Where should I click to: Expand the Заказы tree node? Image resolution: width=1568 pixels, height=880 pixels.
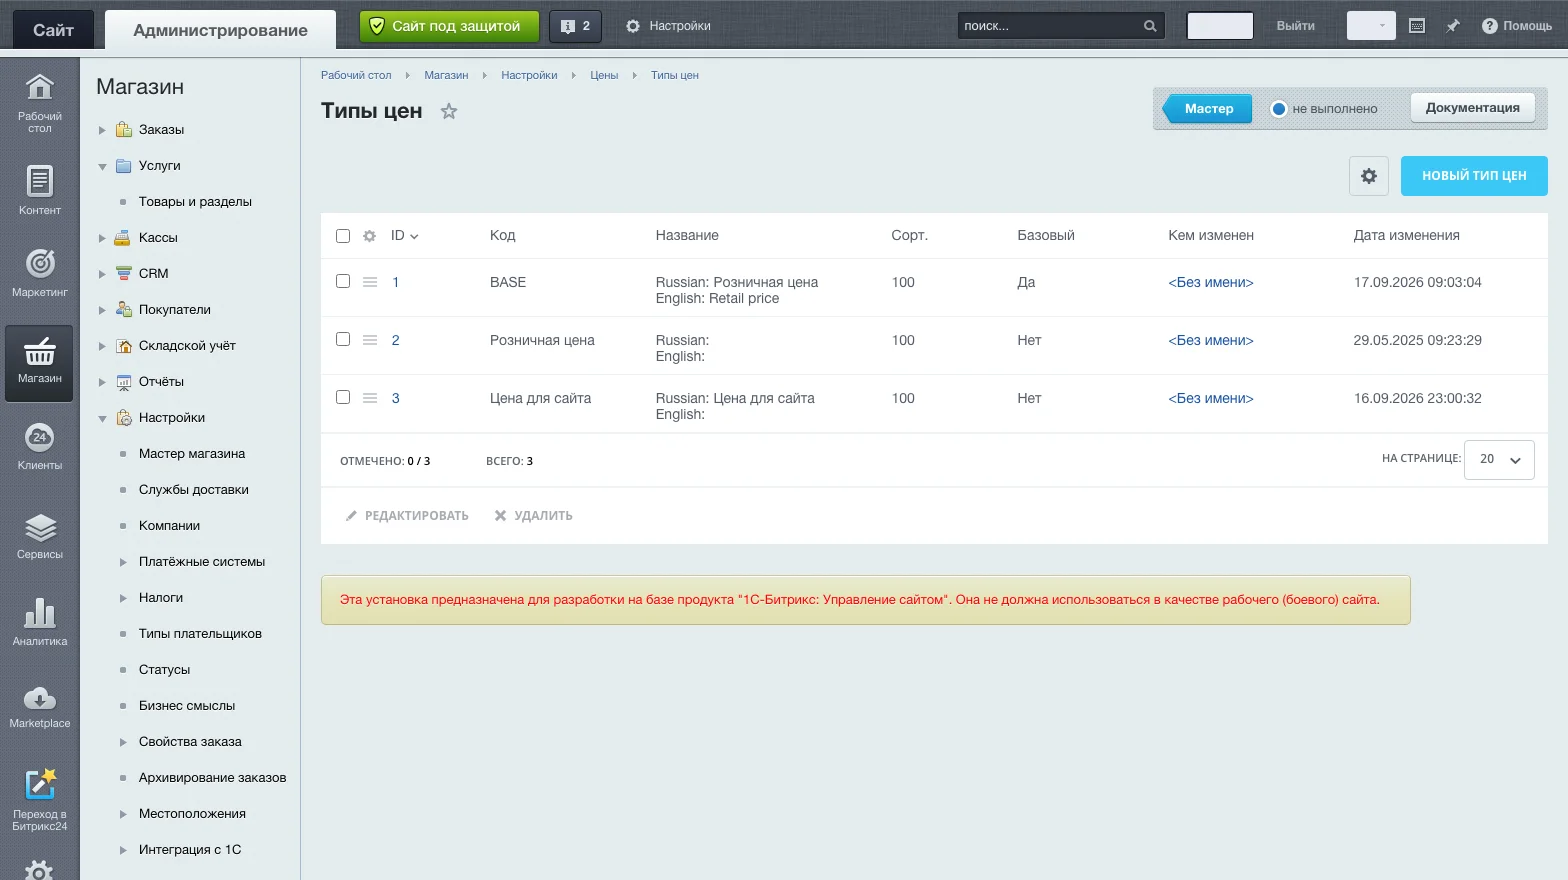[102, 130]
